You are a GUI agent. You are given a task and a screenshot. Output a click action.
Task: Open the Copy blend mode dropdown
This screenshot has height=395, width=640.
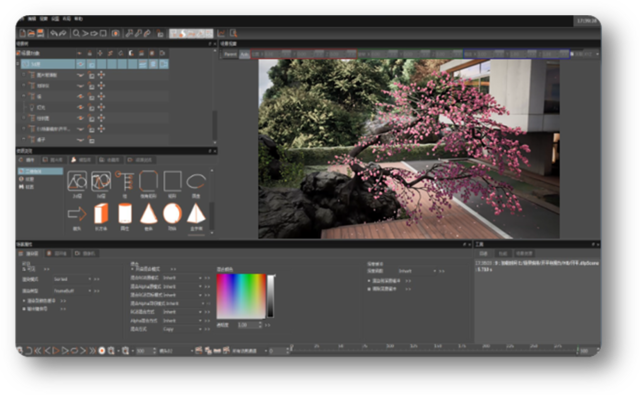[x=182, y=329]
